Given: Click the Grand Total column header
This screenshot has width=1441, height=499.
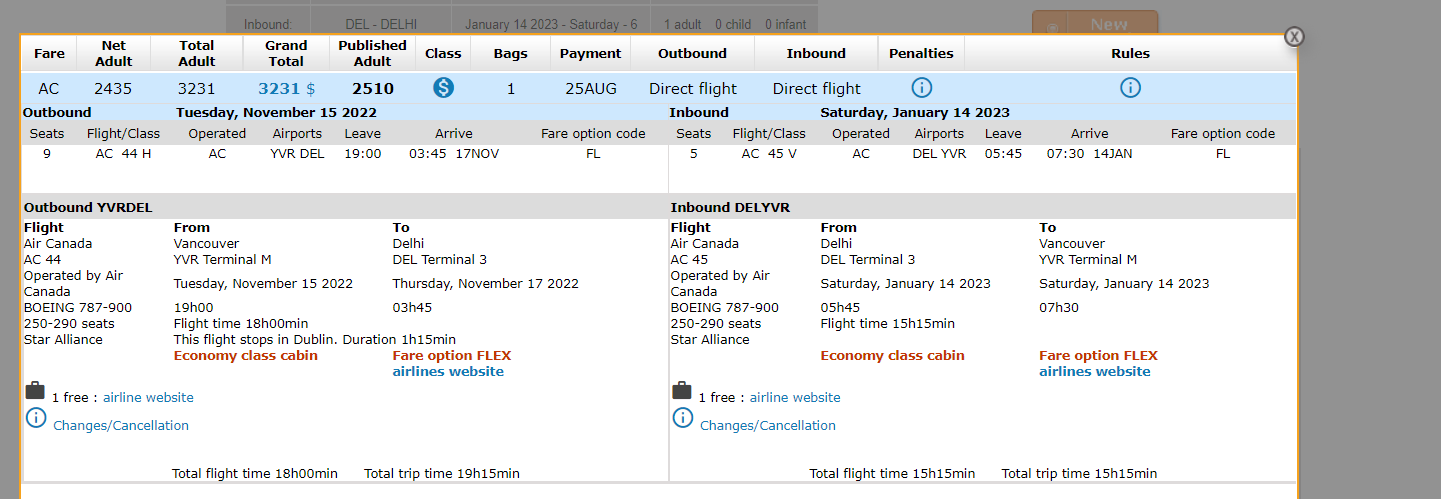Looking at the screenshot, I should coord(286,53).
